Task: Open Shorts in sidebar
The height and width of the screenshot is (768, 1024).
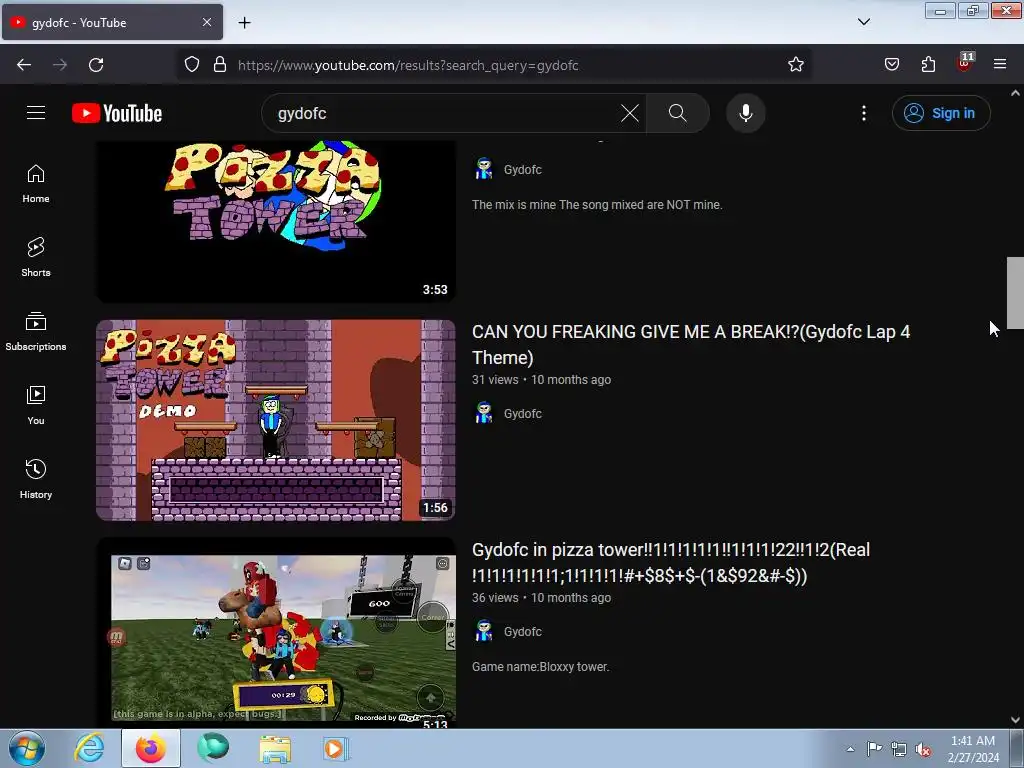Action: (36, 257)
